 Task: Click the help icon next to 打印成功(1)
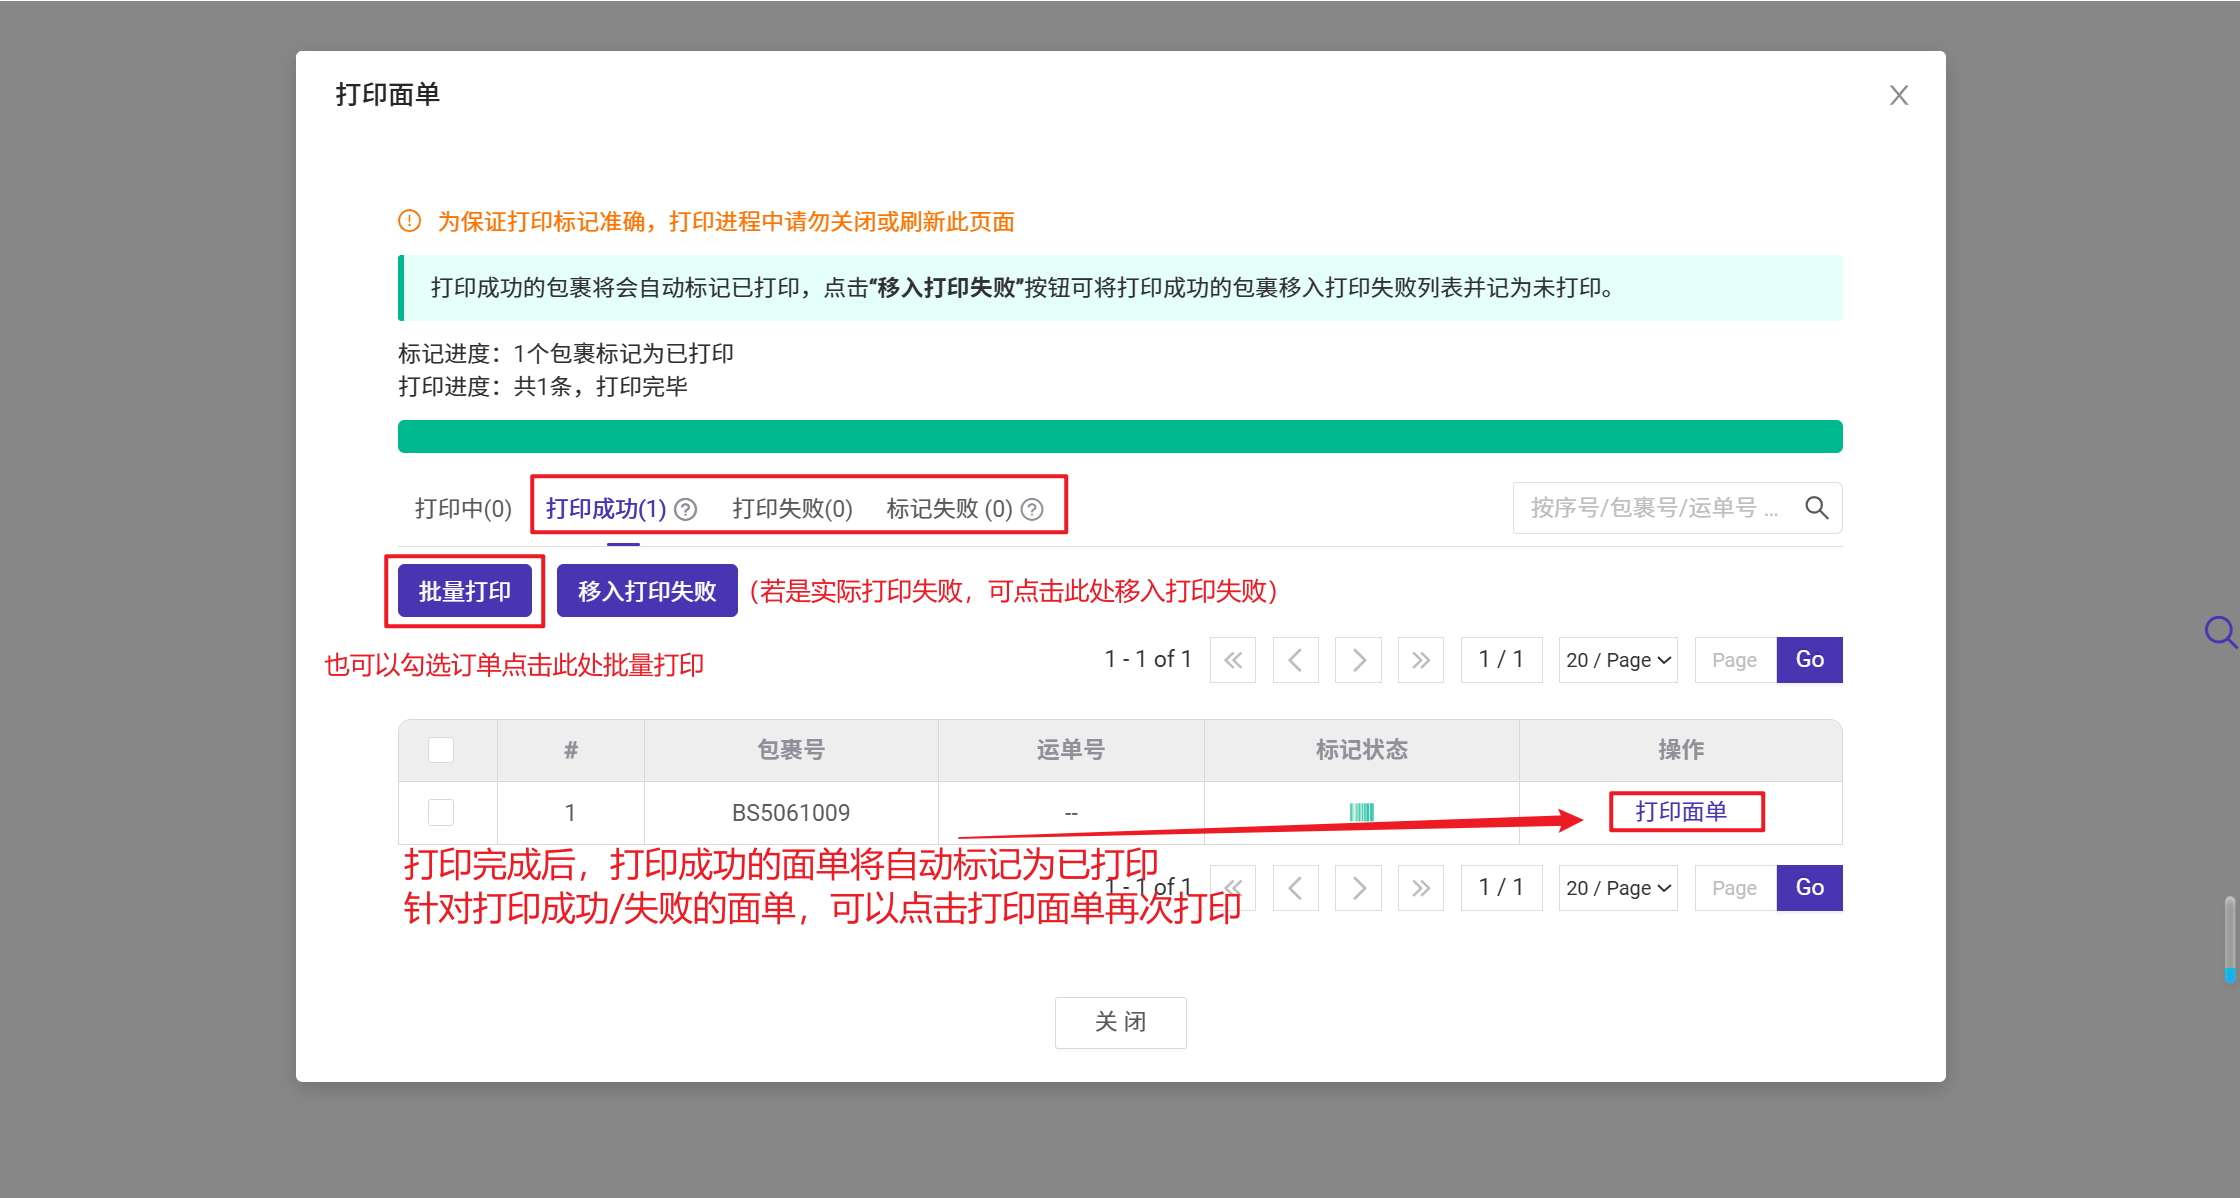[x=685, y=510]
